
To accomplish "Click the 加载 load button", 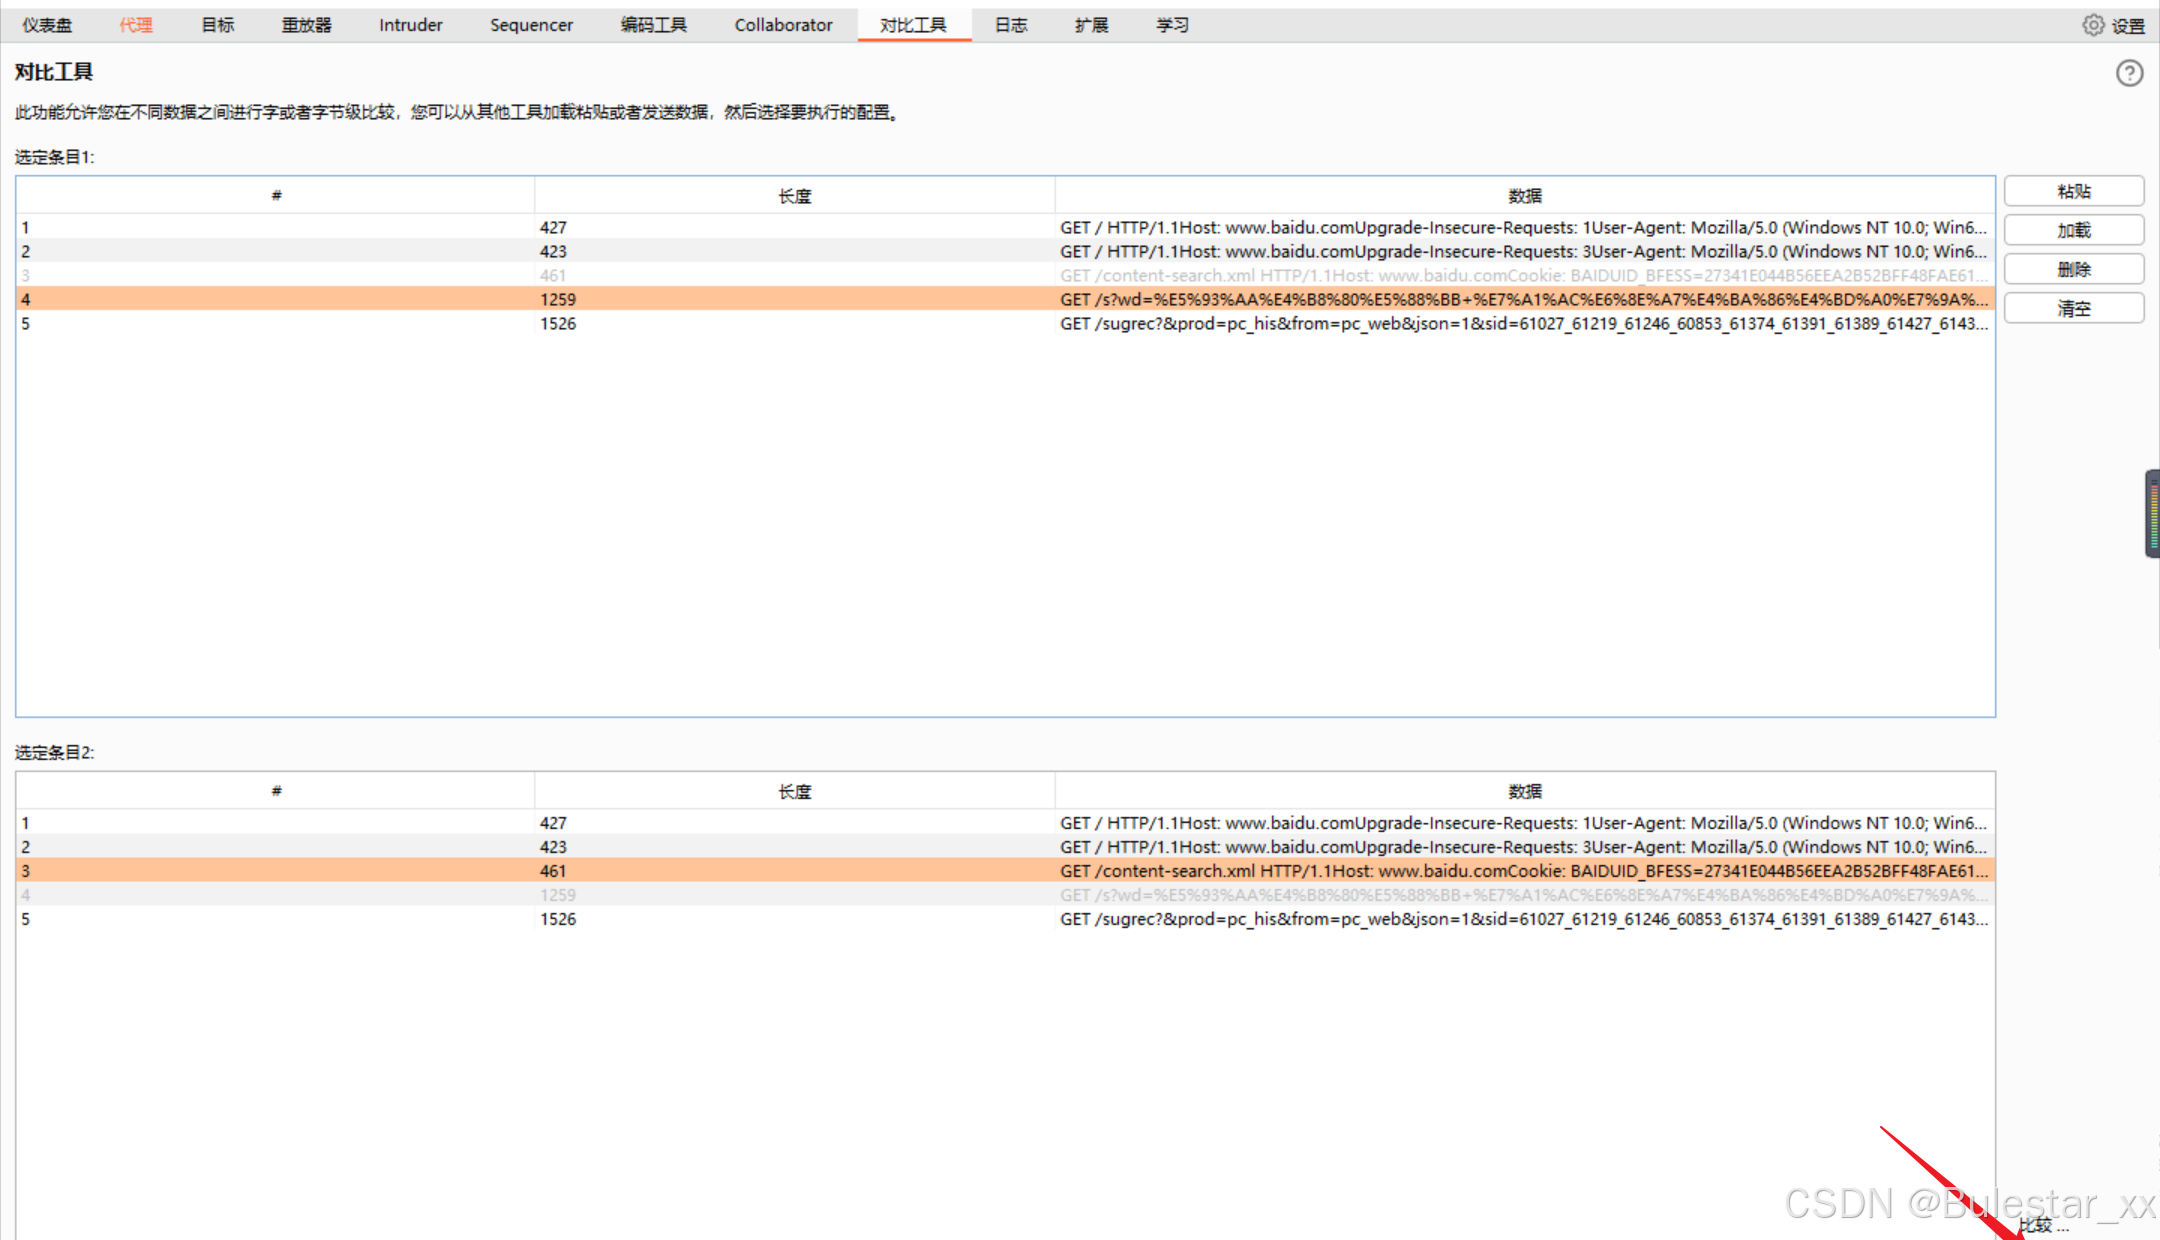I will pyautogui.click(x=2073, y=230).
